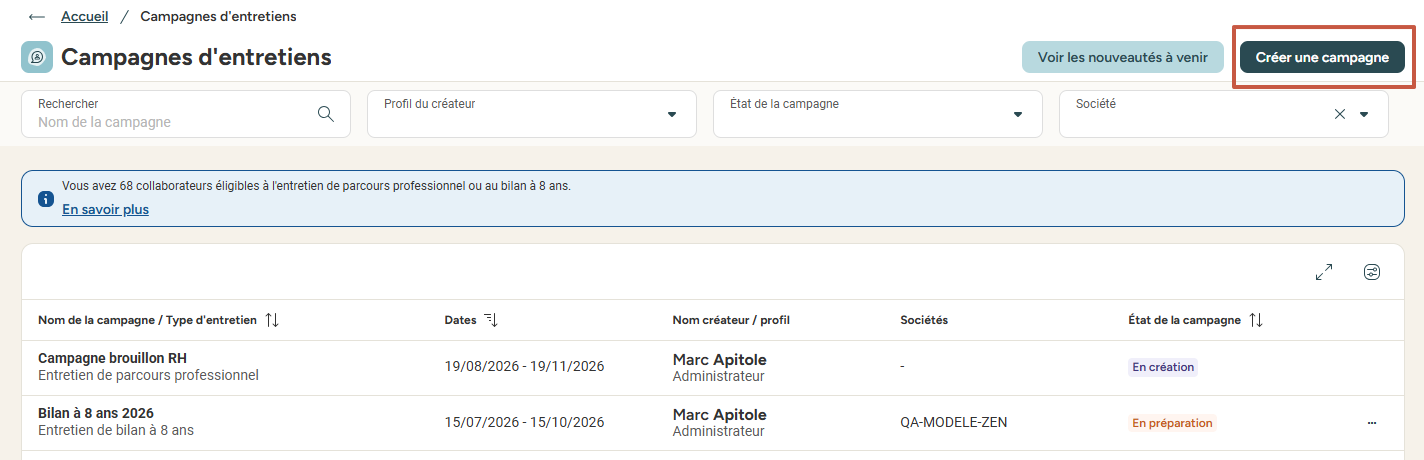Click the Campagnes d'entretiens page icon
Image resolution: width=1424 pixels, height=460 pixels.
(x=37, y=57)
